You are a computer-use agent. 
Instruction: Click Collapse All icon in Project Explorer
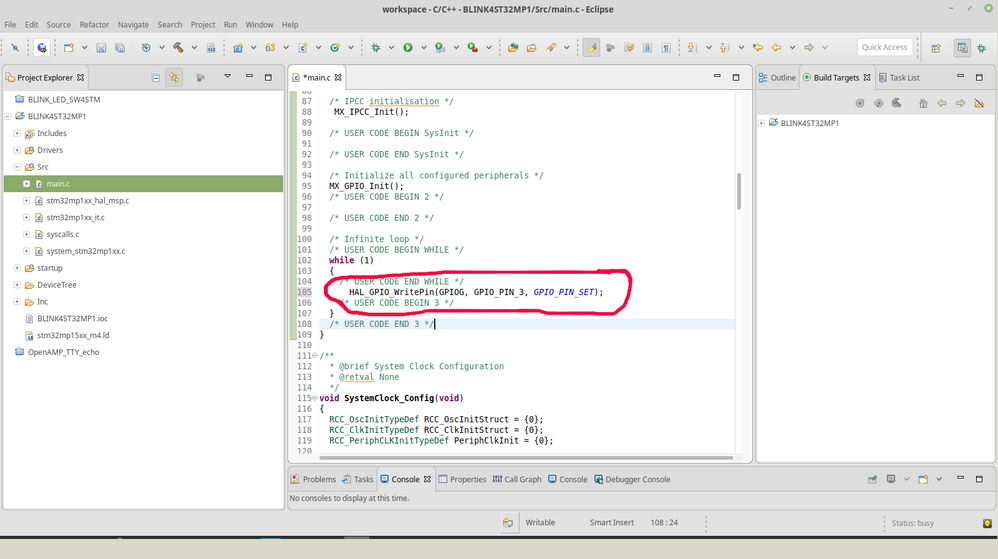point(155,78)
